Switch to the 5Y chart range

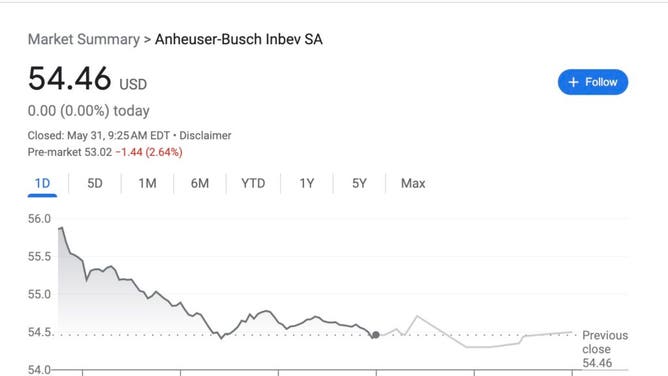[359, 184]
